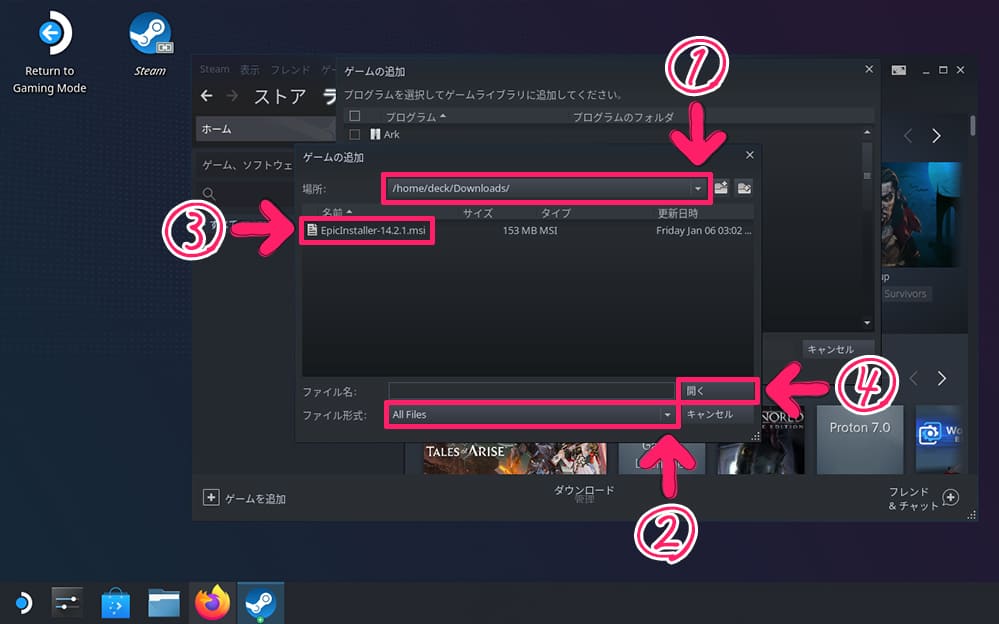
Task: Close the file browser ゲームの追加 dialog
Action: tap(750, 155)
